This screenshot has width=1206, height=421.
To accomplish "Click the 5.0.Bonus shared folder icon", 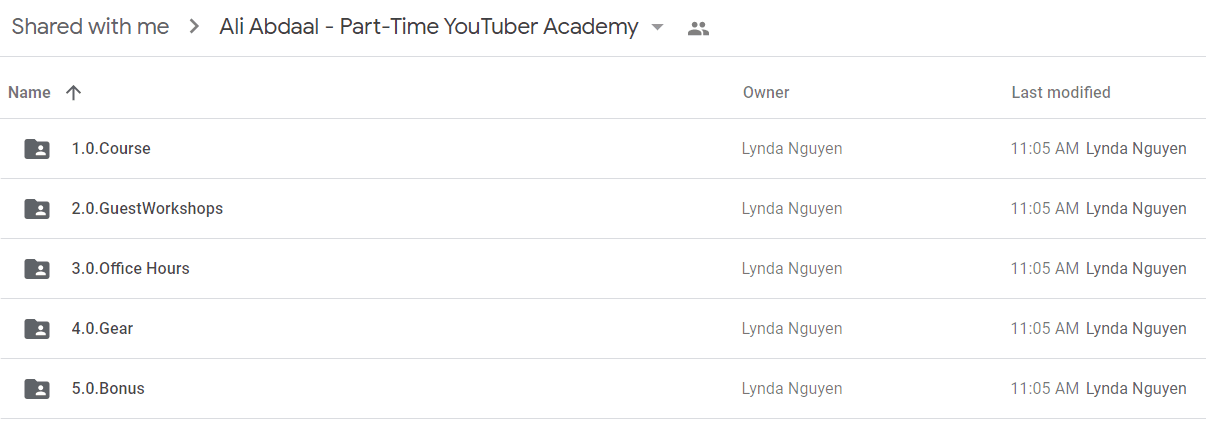I will (x=37, y=389).
